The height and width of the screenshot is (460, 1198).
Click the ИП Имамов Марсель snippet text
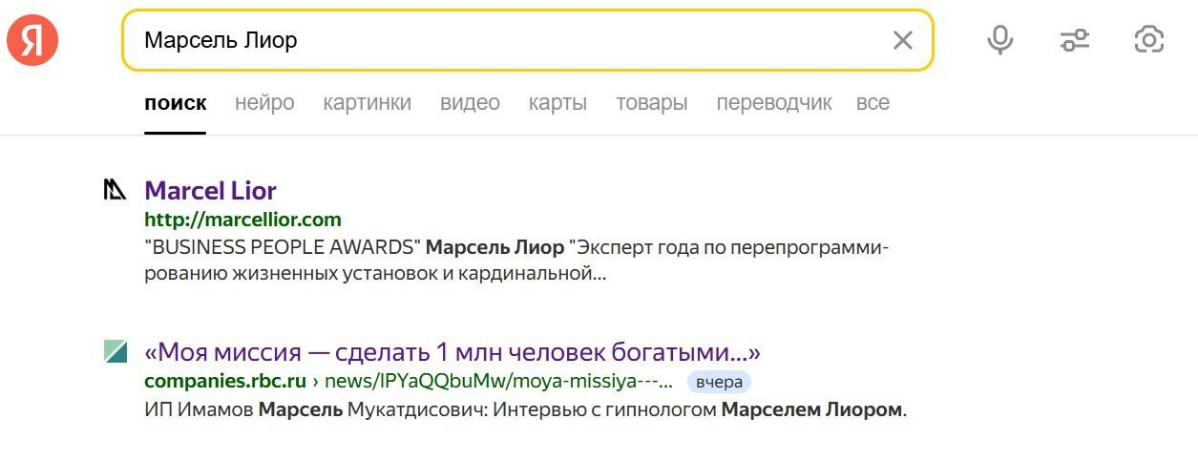[525, 410]
